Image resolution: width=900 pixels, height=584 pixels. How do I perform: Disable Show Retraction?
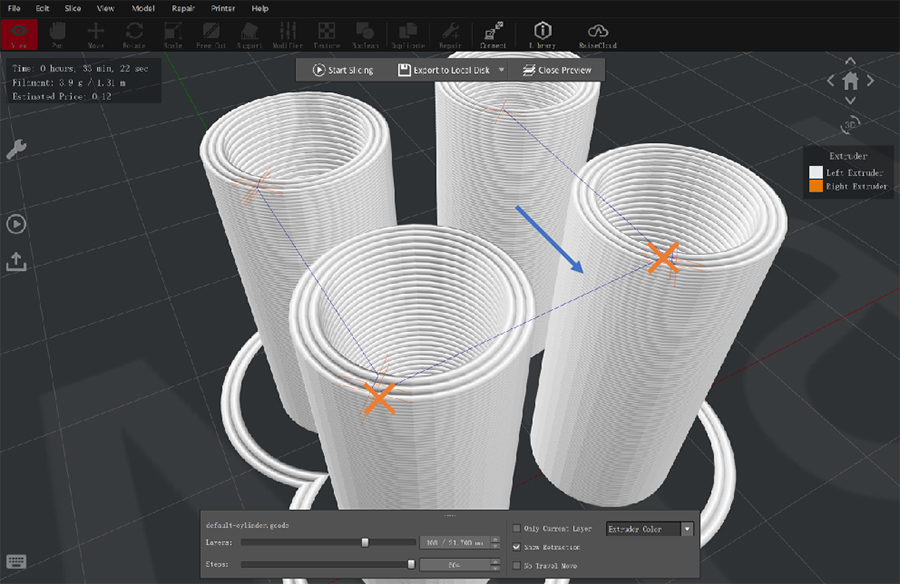click(x=516, y=547)
